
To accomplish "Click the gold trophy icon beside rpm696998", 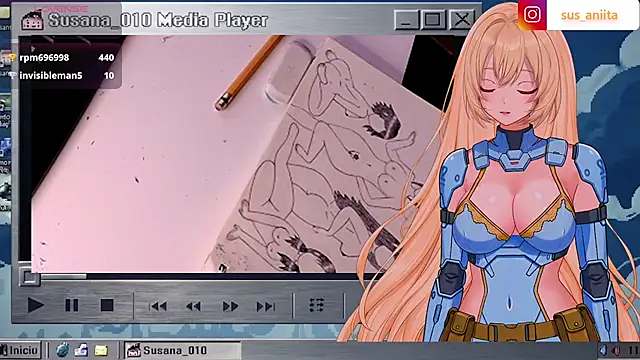I will coord(12,58).
